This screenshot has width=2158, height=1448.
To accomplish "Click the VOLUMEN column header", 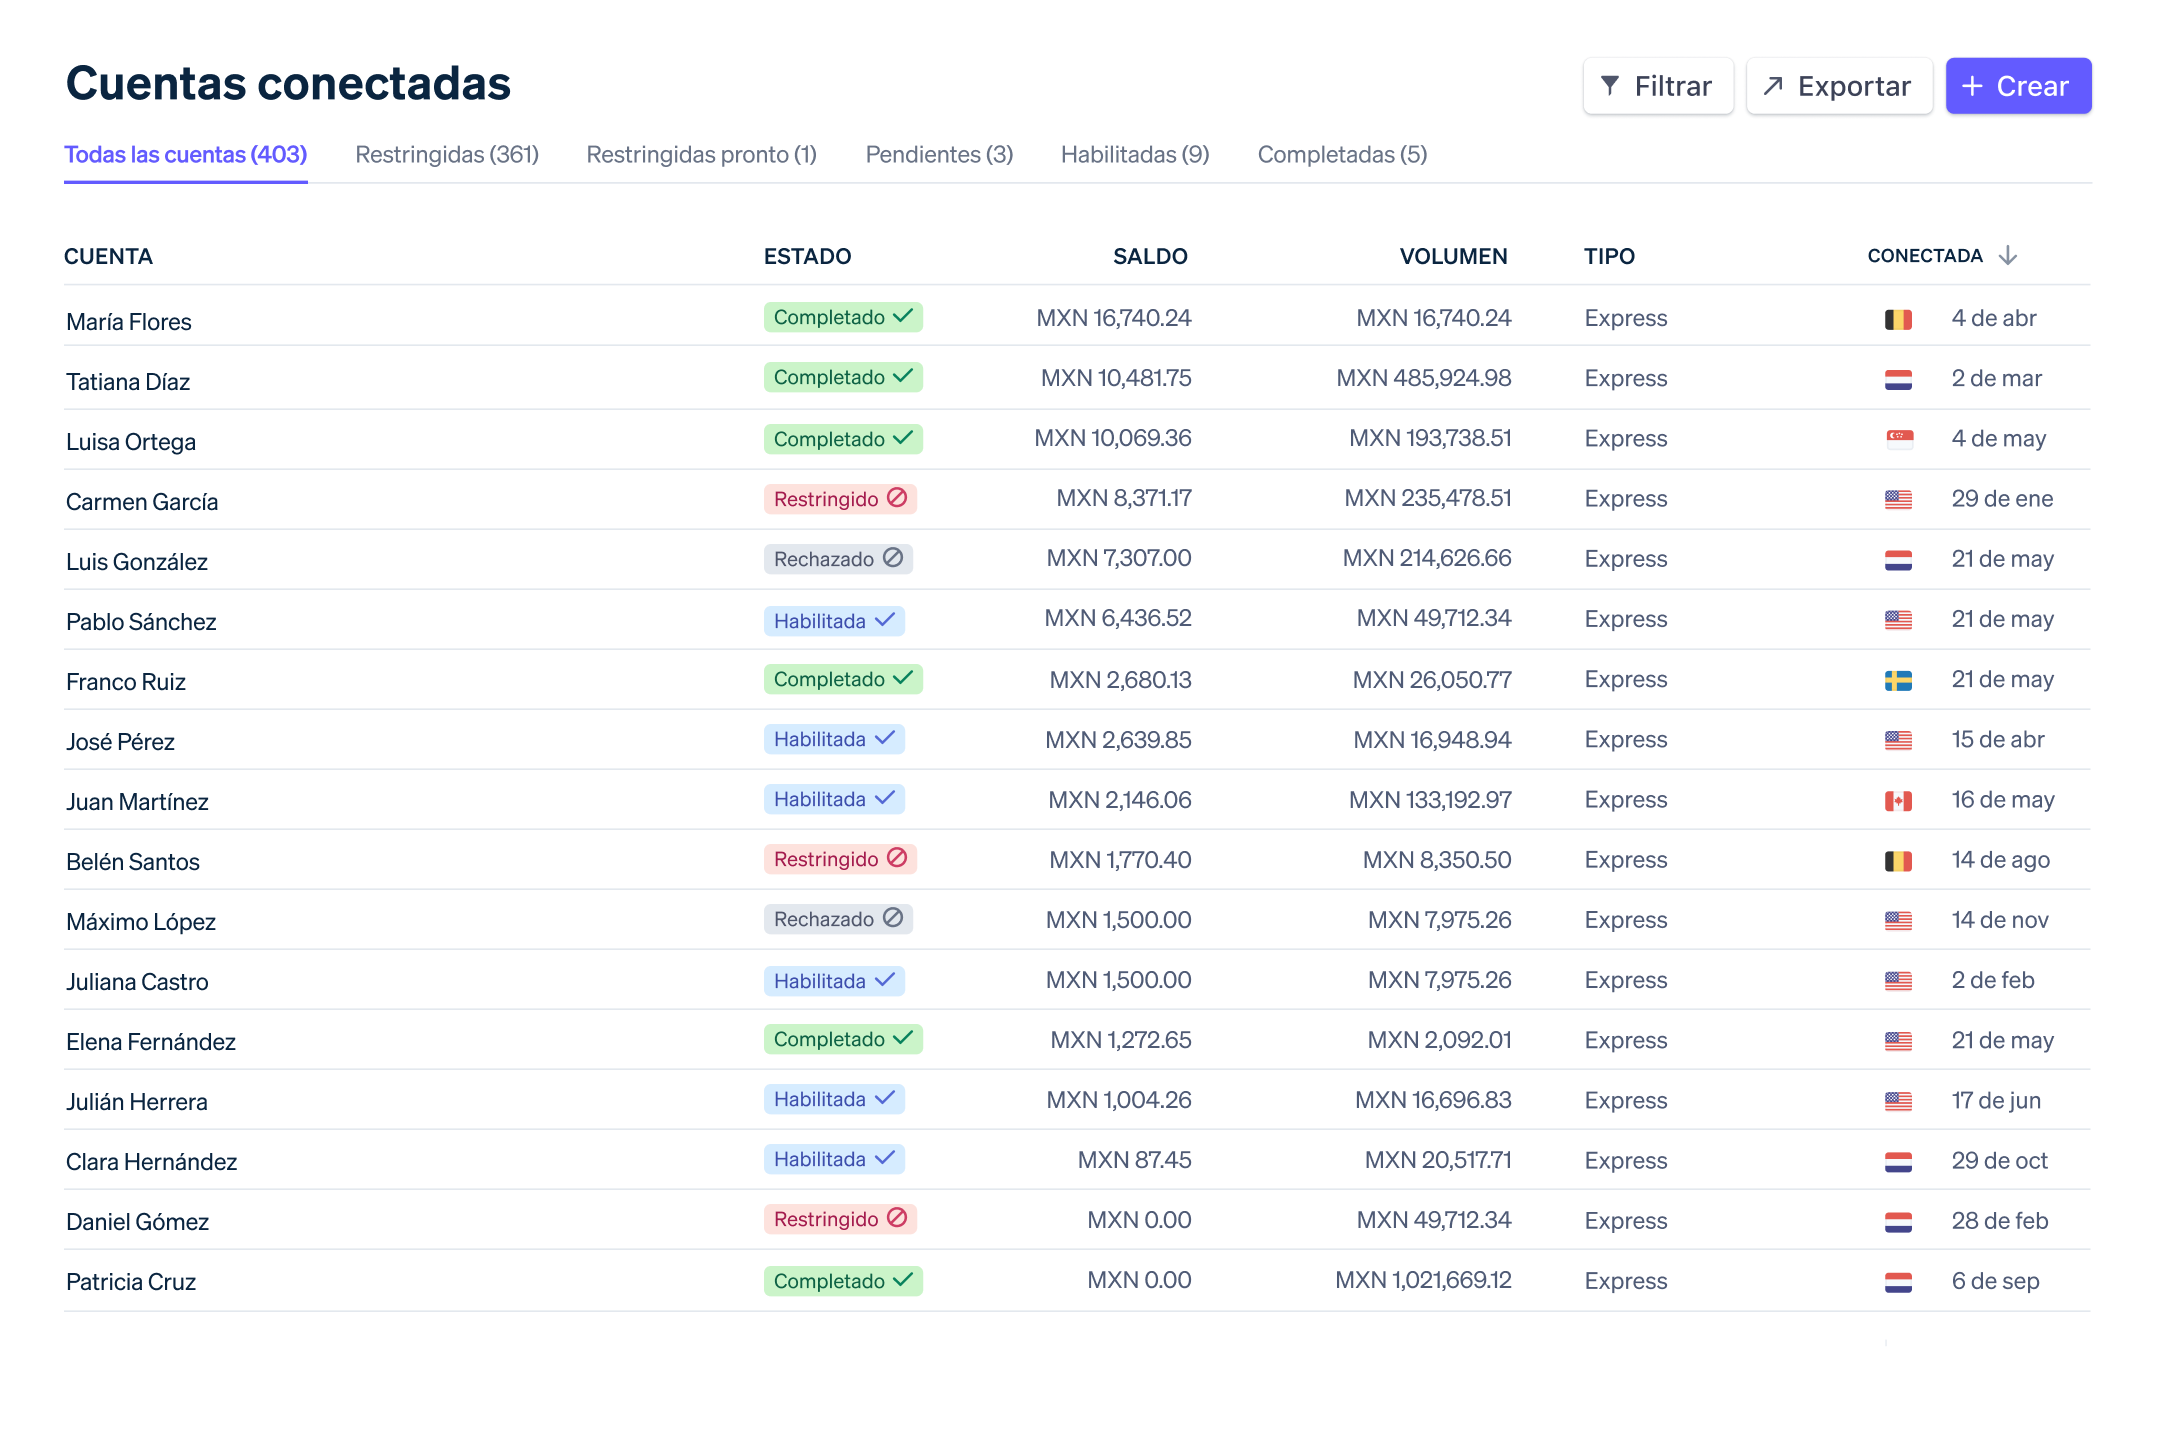I will click(1453, 256).
